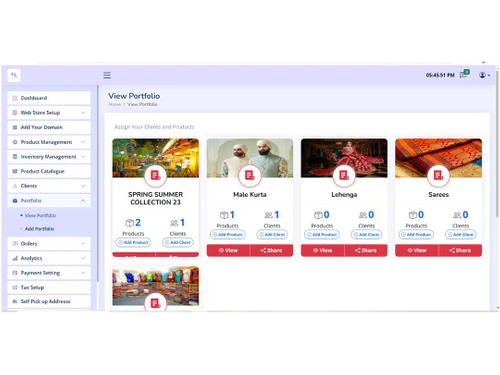Screen dimensions: 500x375
Task: Click the Tax Setup sidebar icon
Action: tap(15, 287)
